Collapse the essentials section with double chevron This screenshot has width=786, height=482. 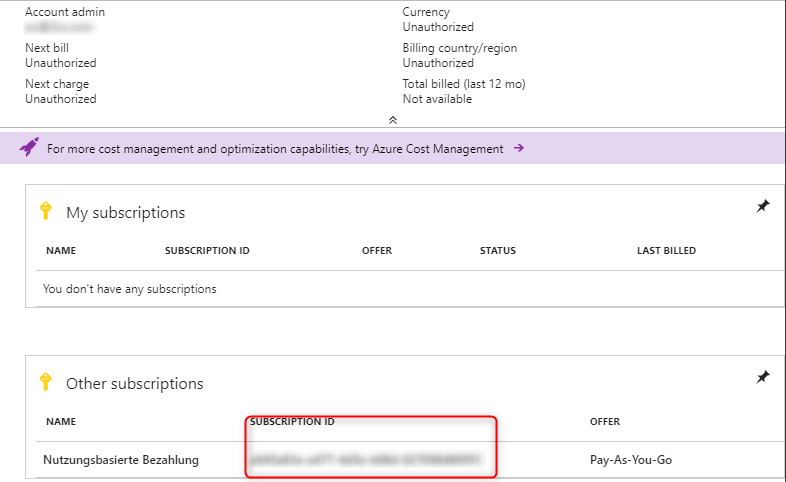393,120
